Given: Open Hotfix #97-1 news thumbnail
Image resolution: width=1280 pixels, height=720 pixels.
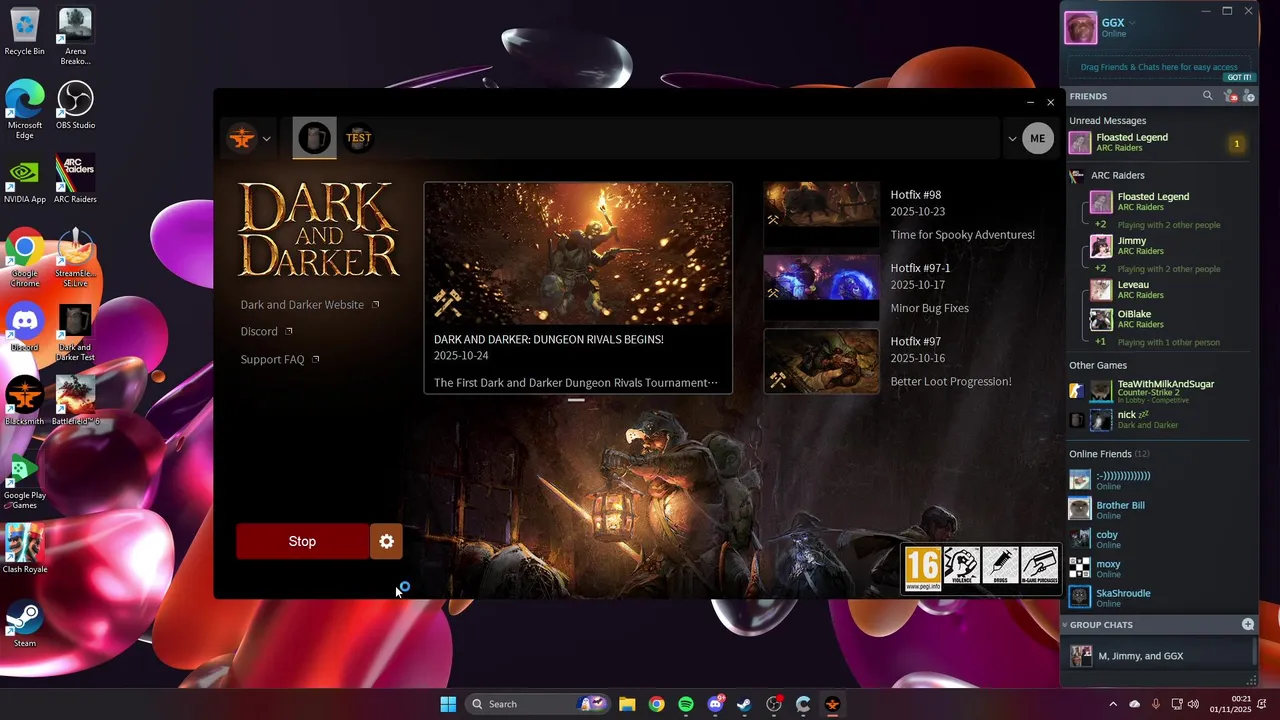Looking at the screenshot, I should 821,288.
